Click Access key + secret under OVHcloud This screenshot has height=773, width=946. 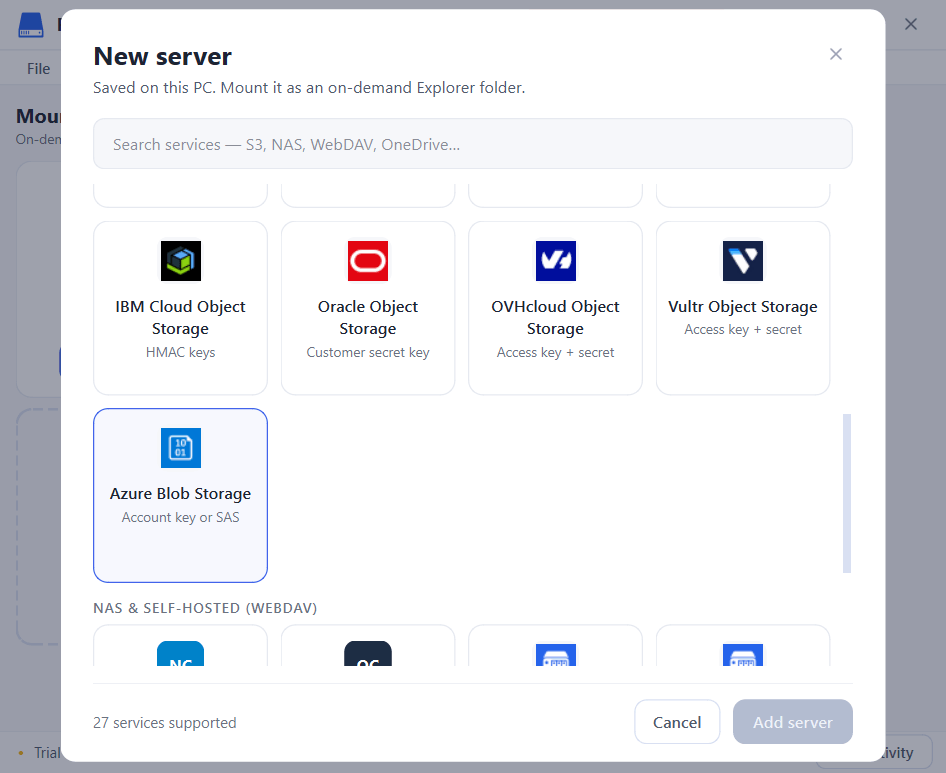click(555, 352)
